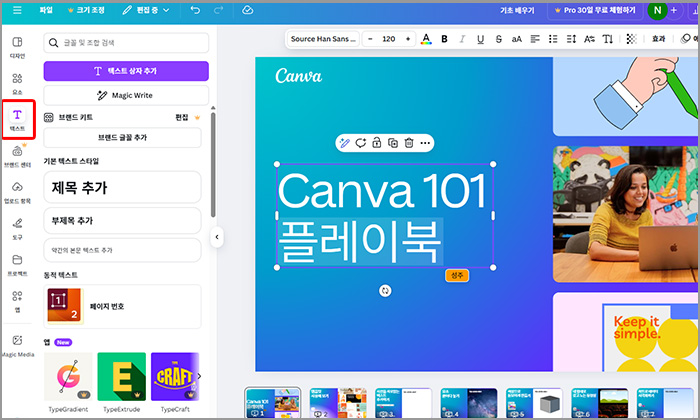Image resolution: width=700 pixels, height=420 pixels.
Task: Open transparency checkerboard control
Action: click(x=631, y=39)
